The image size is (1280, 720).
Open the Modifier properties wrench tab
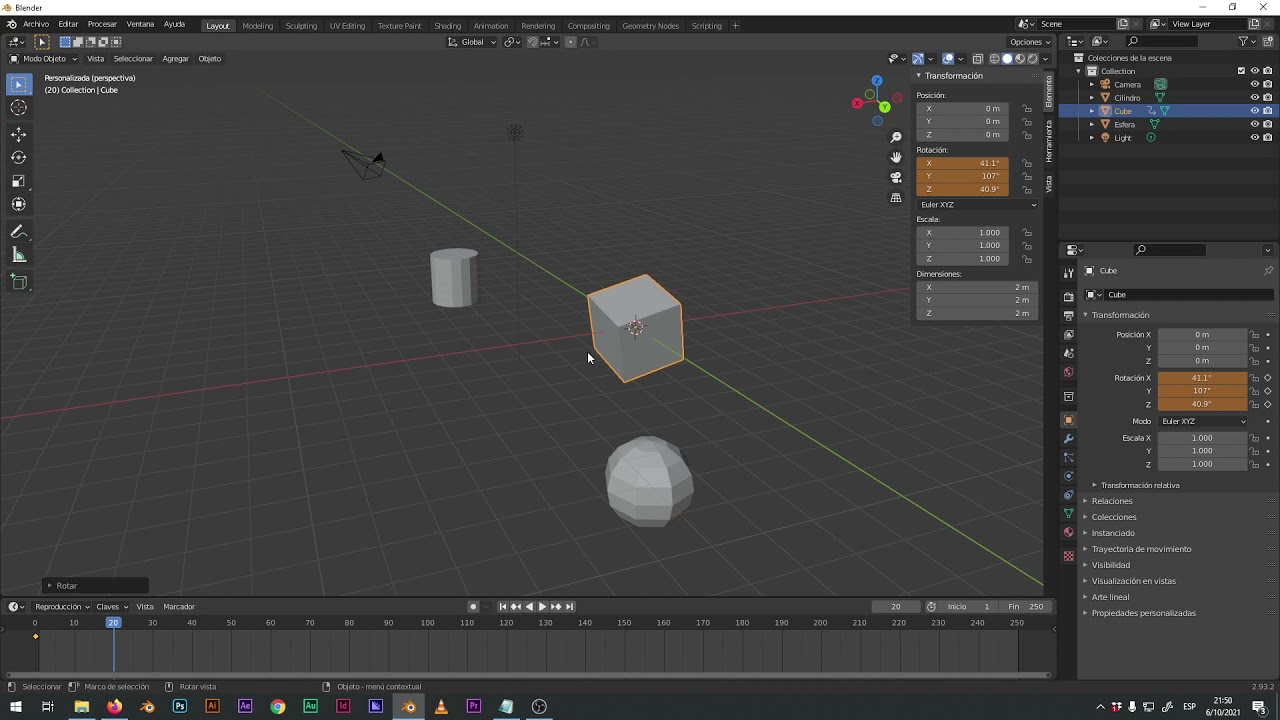1068,439
